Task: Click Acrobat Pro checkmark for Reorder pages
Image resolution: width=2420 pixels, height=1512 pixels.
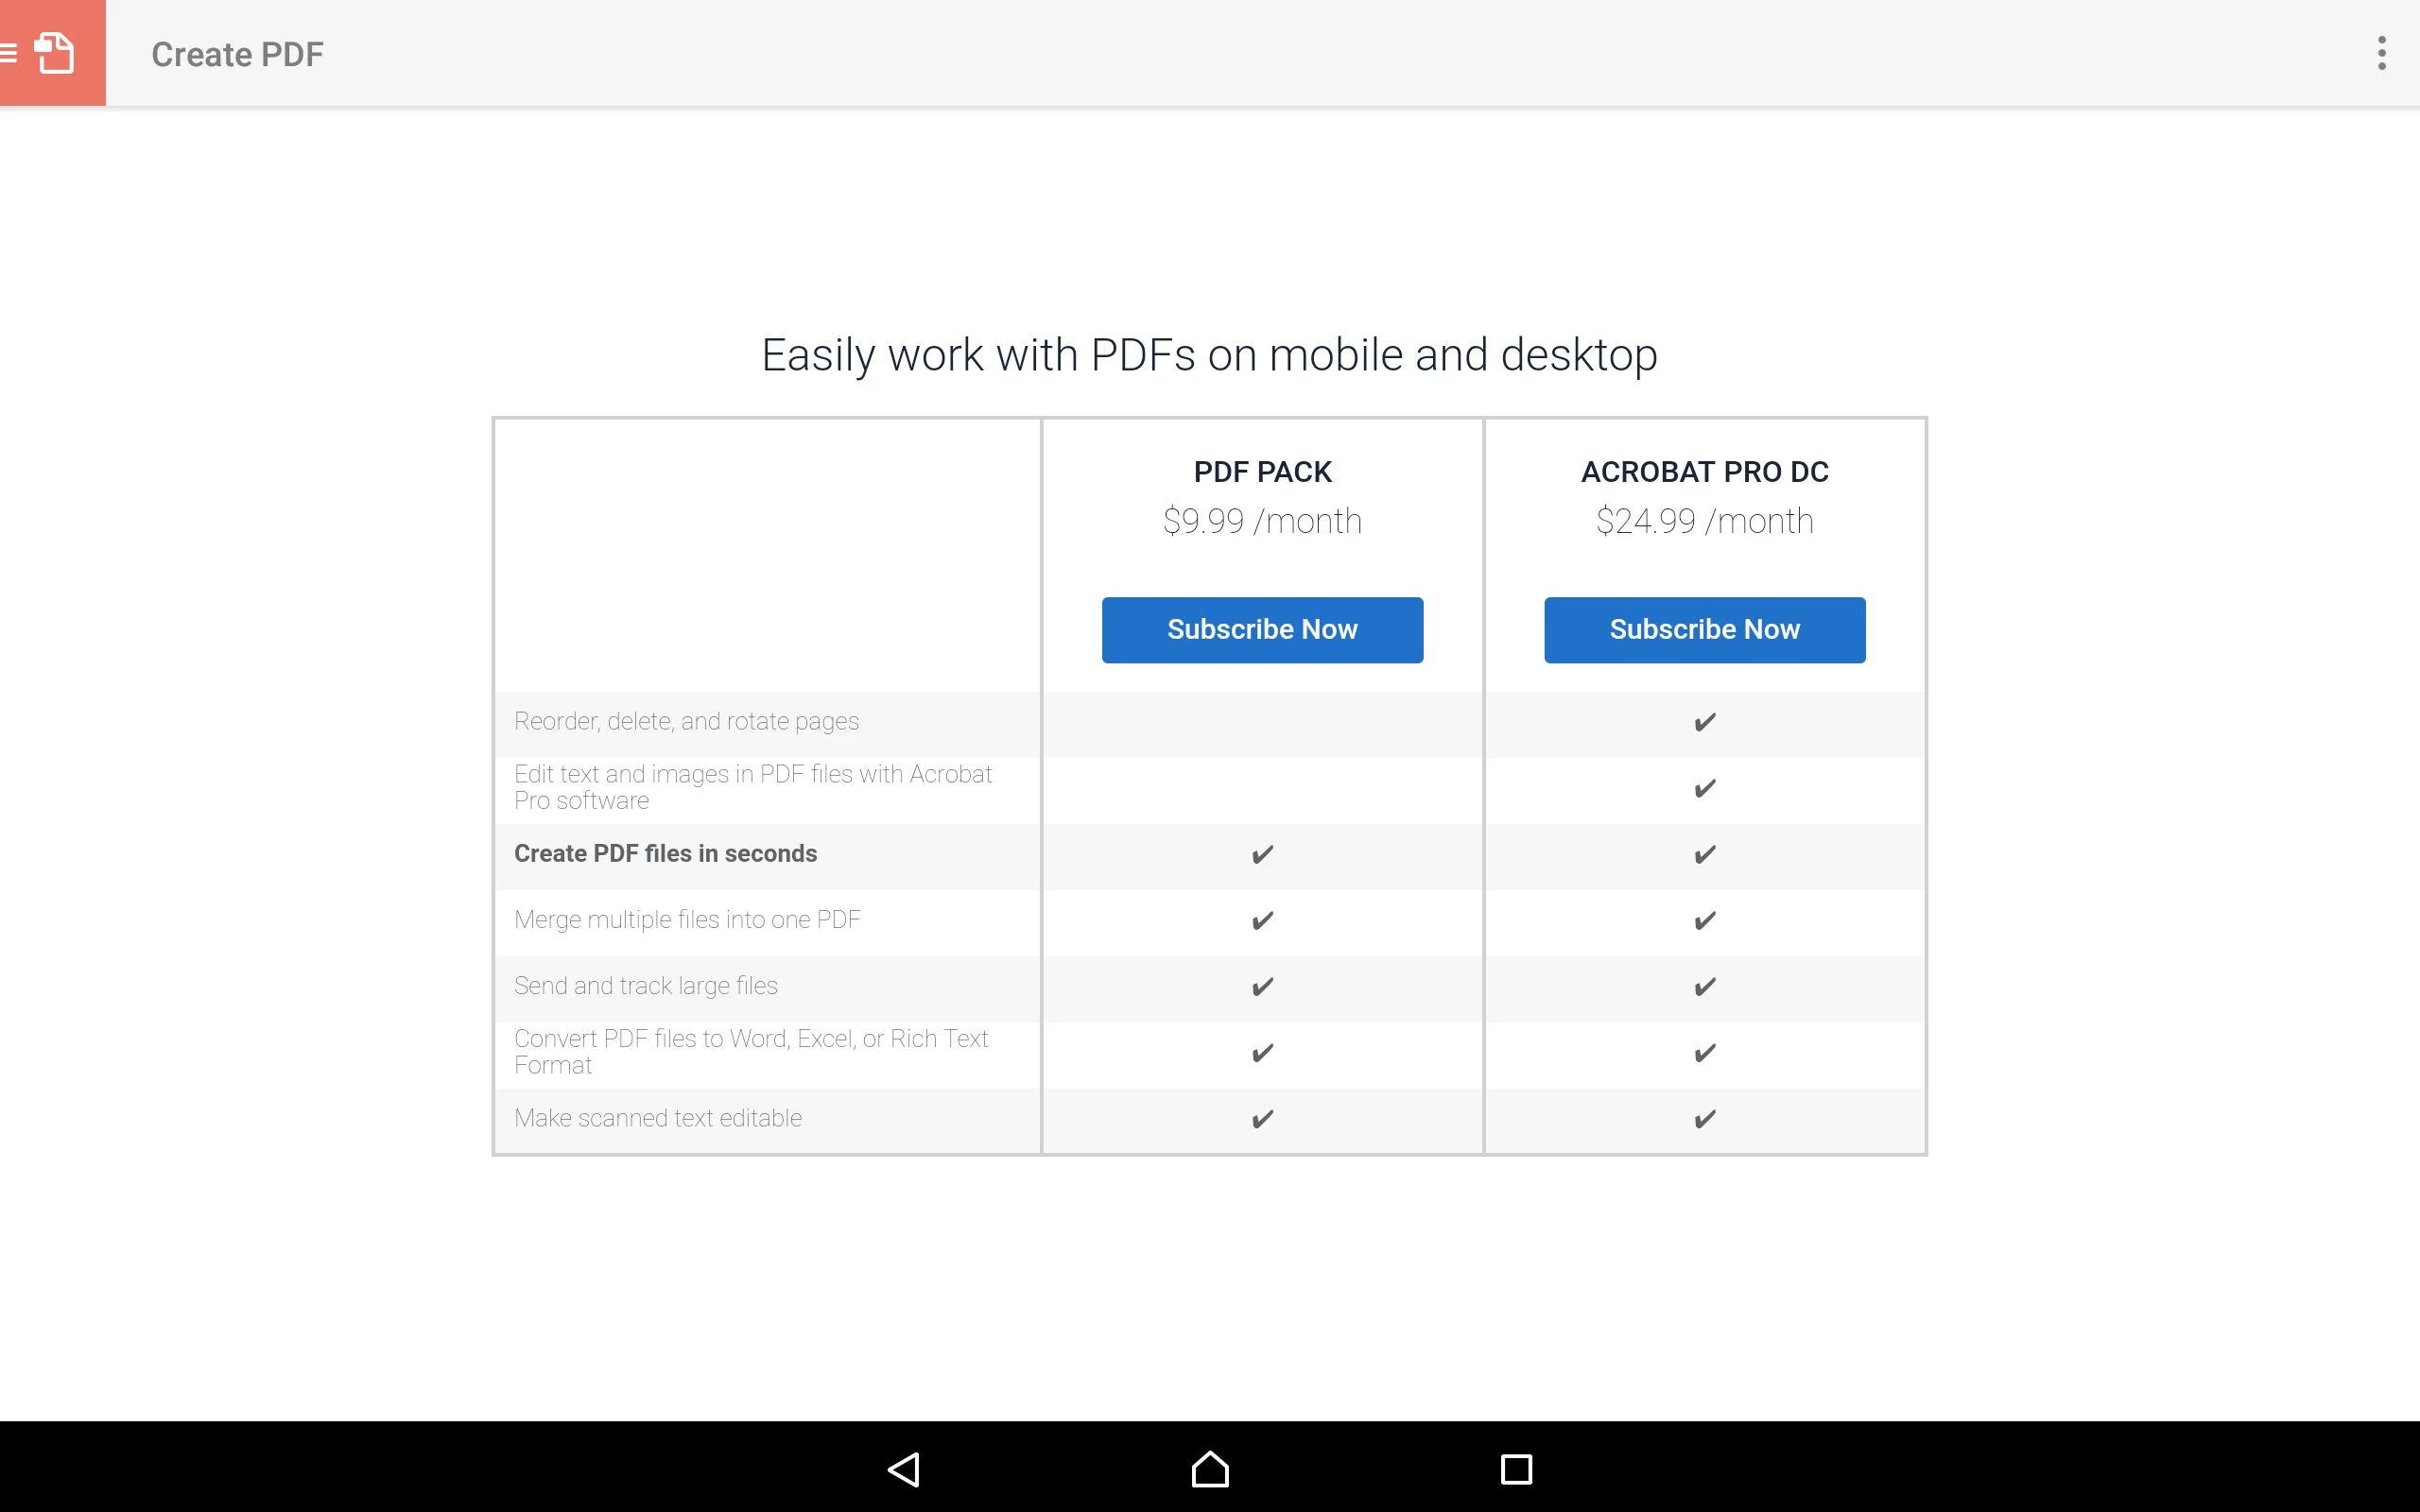Action: point(1704,722)
